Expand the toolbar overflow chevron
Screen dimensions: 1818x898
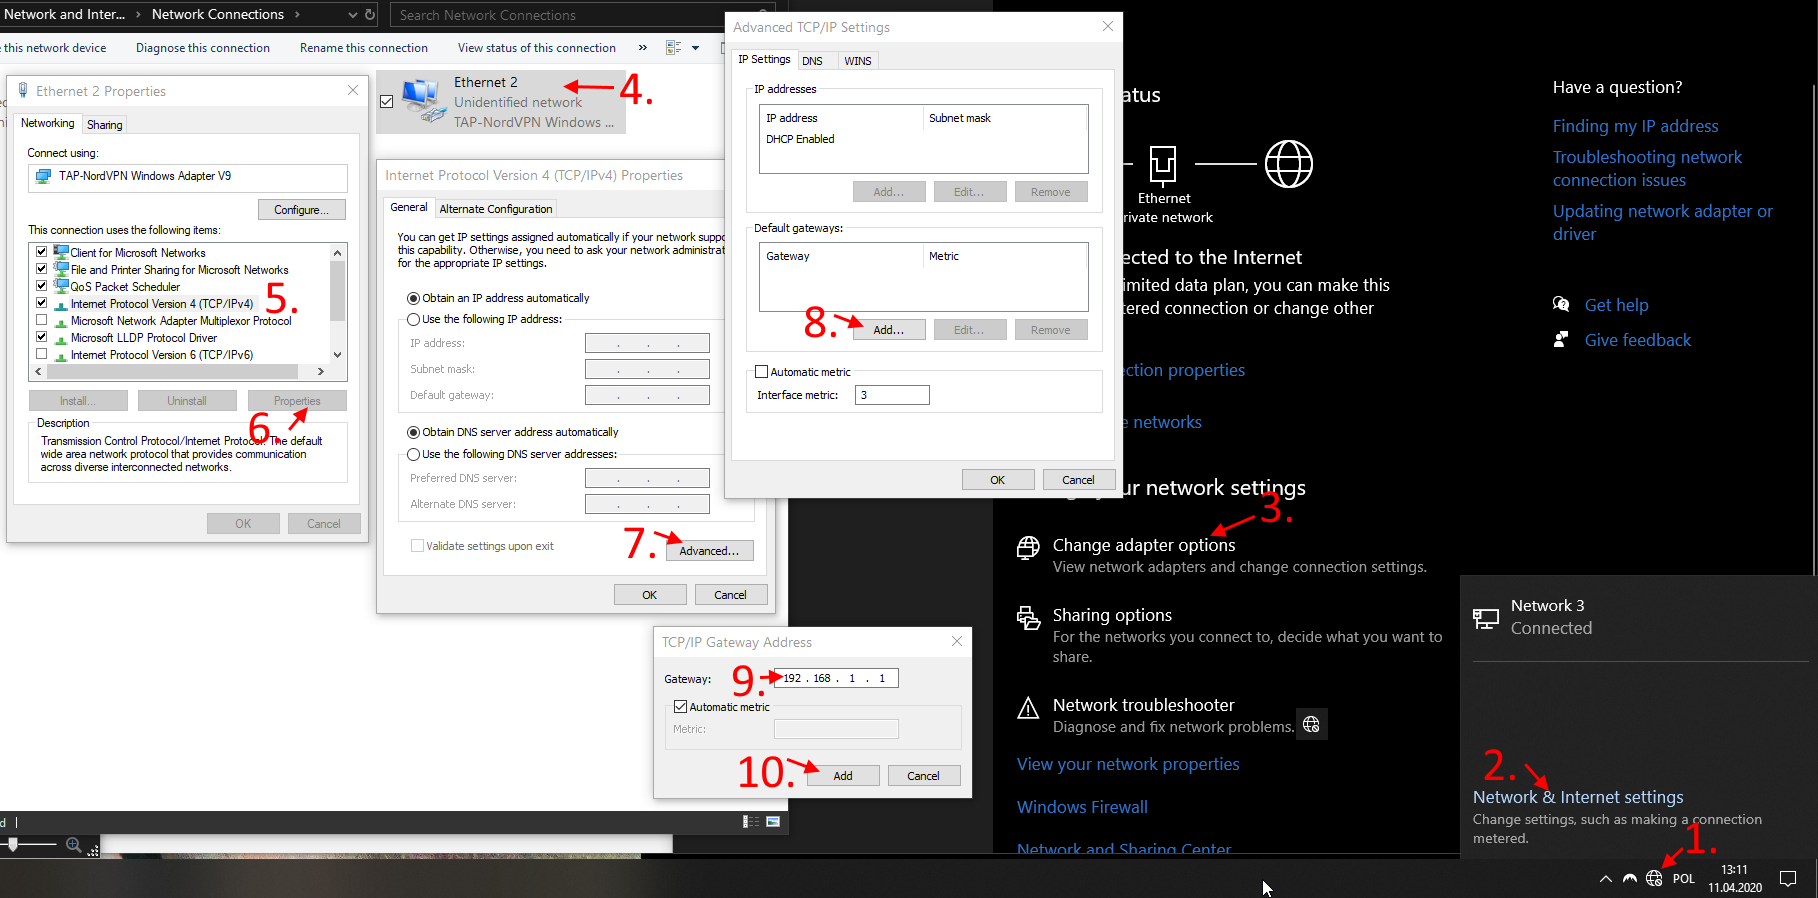(642, 48)
